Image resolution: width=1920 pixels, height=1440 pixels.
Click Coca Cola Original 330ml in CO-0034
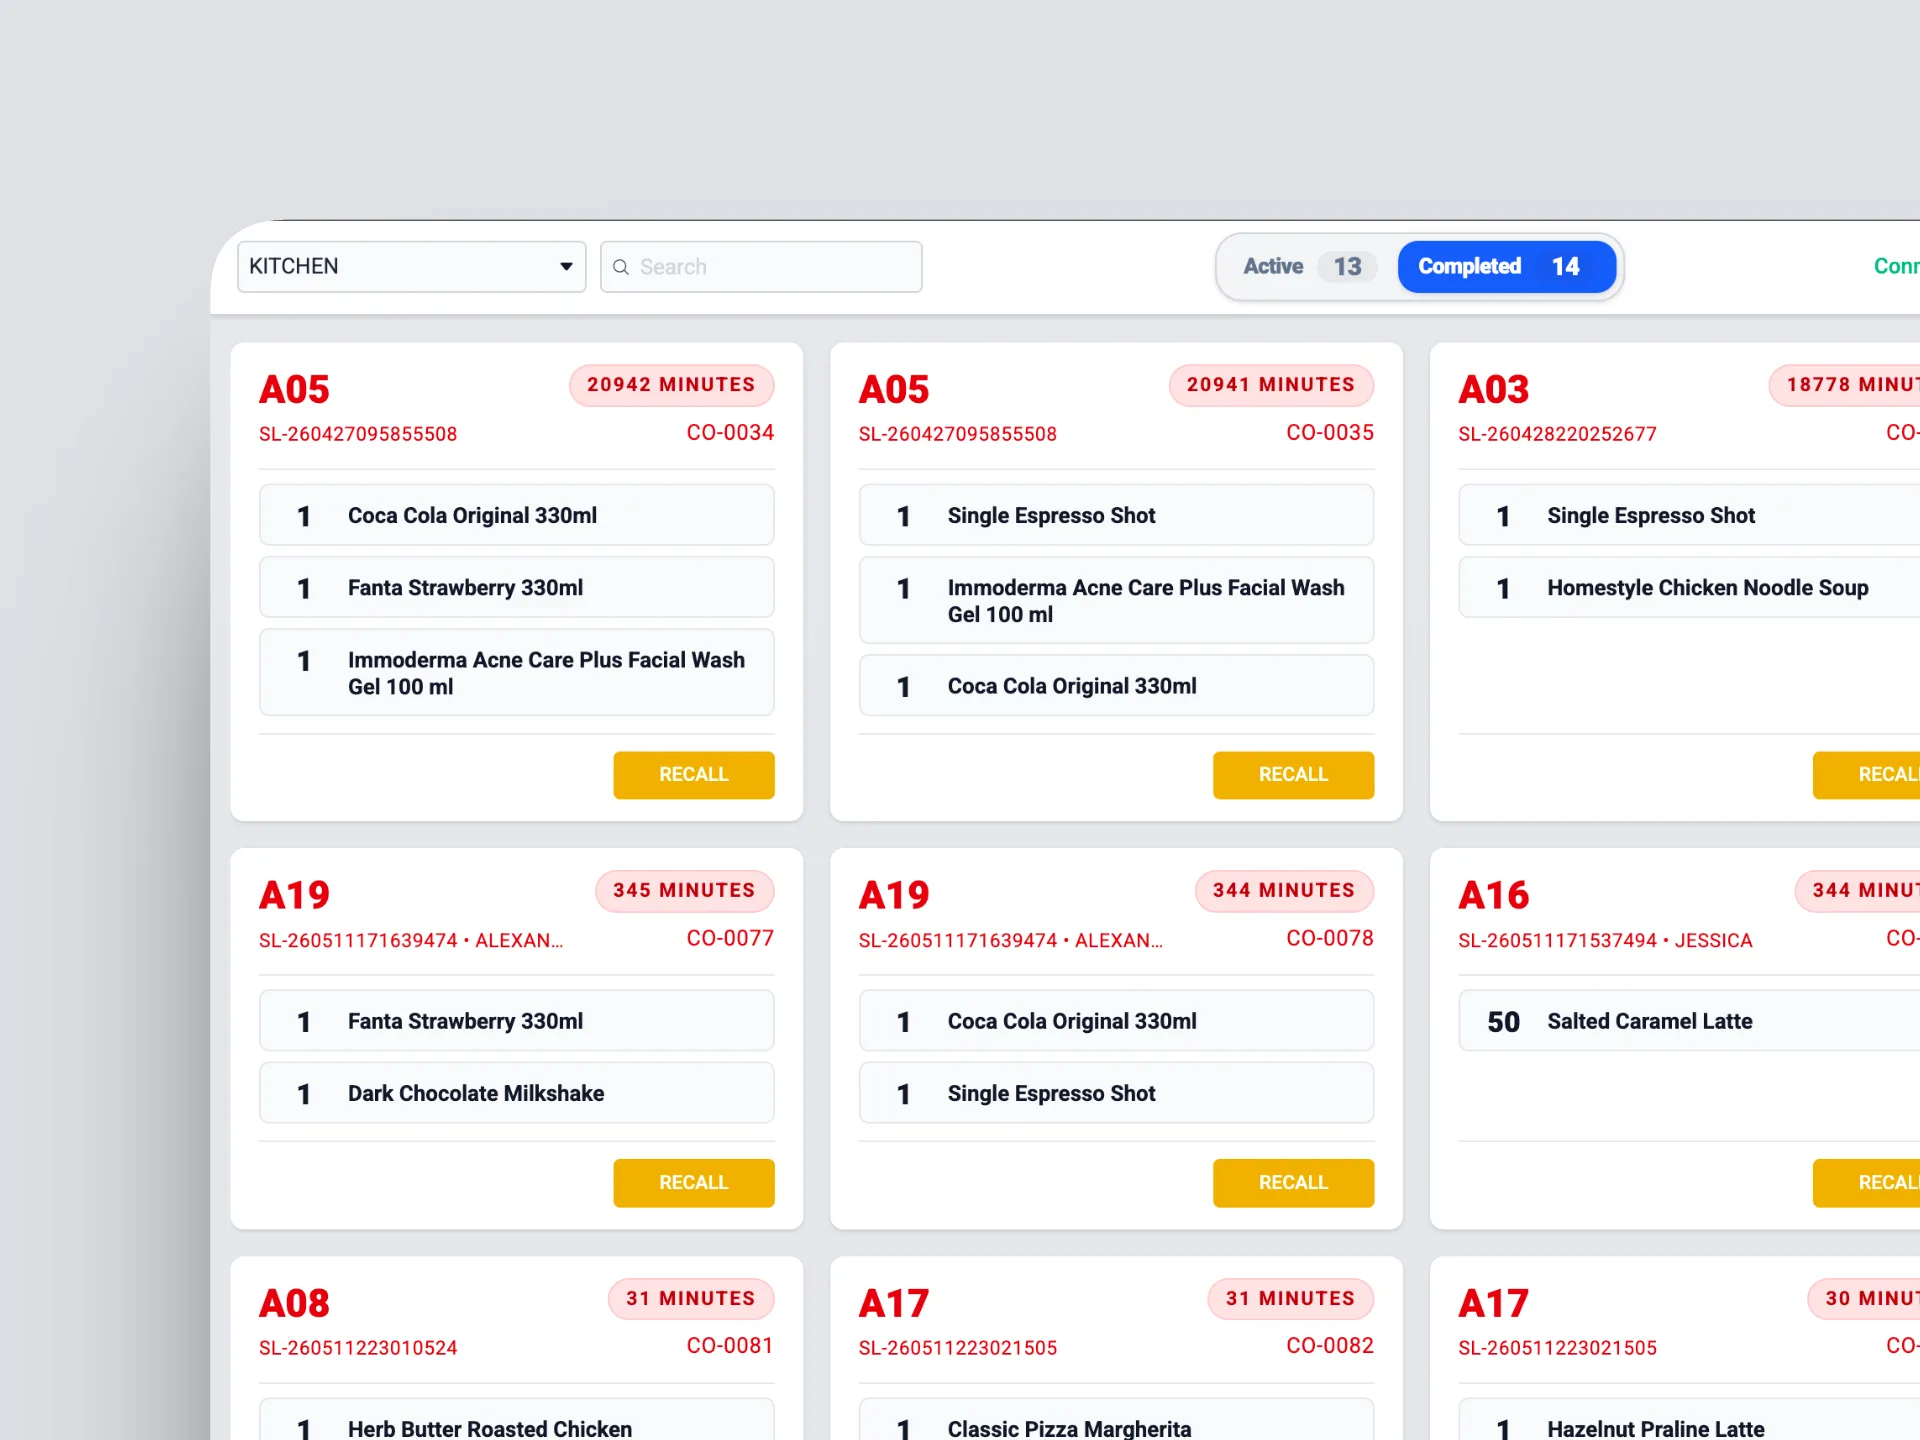517,515
